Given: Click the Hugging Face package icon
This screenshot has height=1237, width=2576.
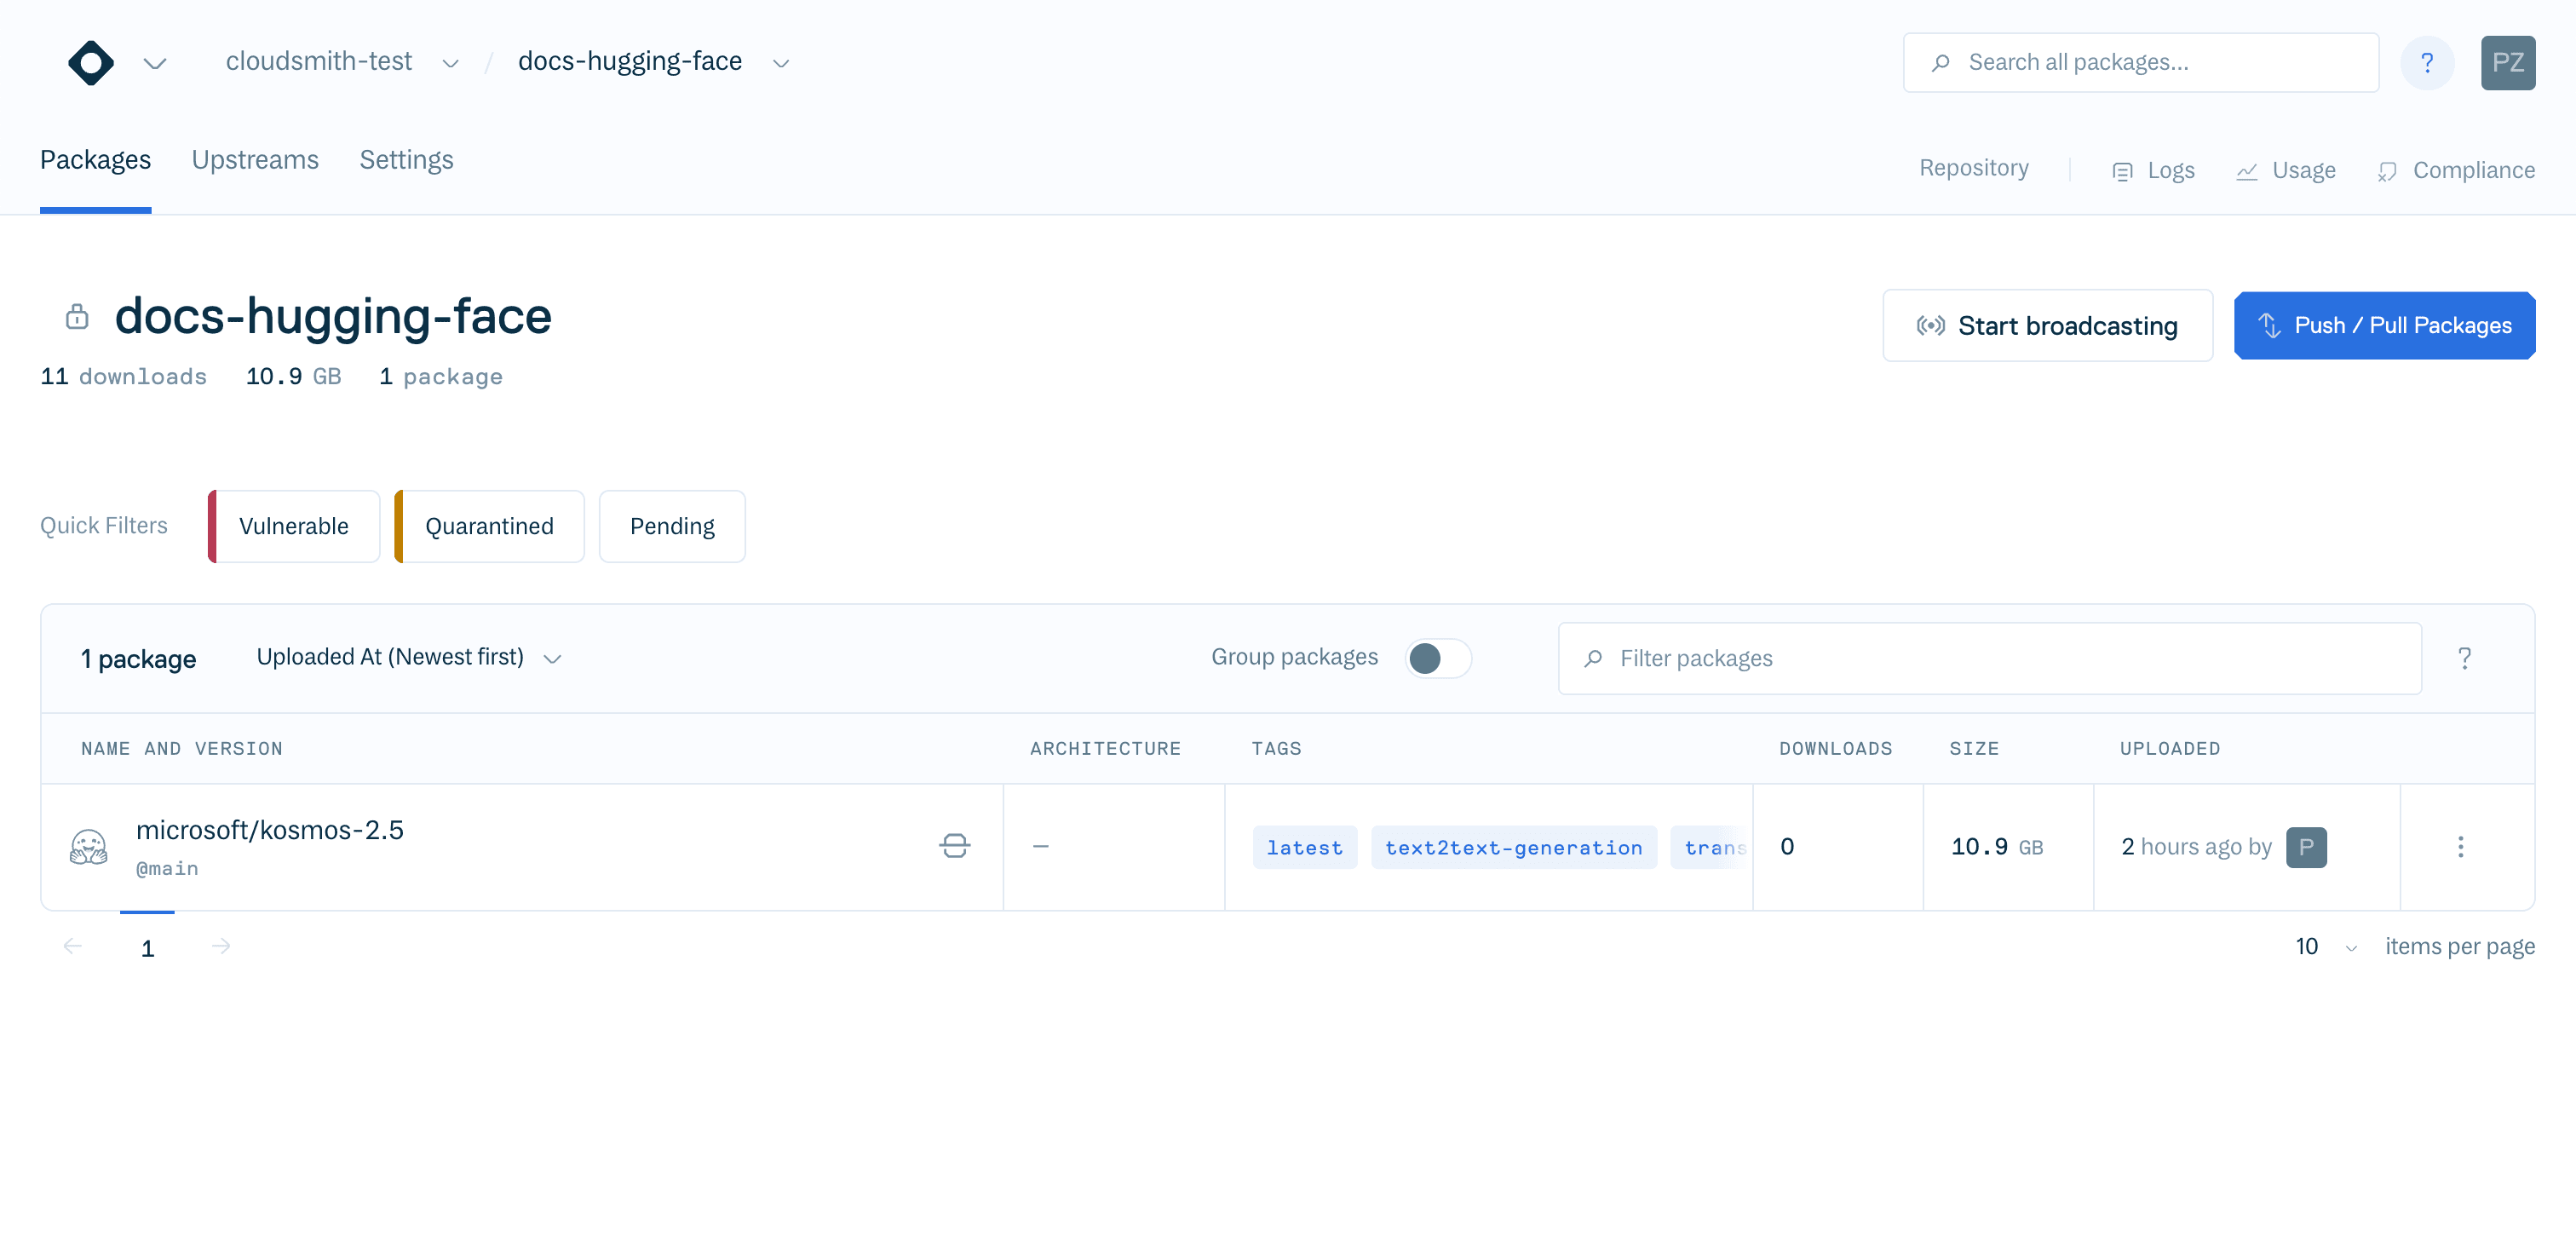Looking at the screenshot, I should pos(88,847).
